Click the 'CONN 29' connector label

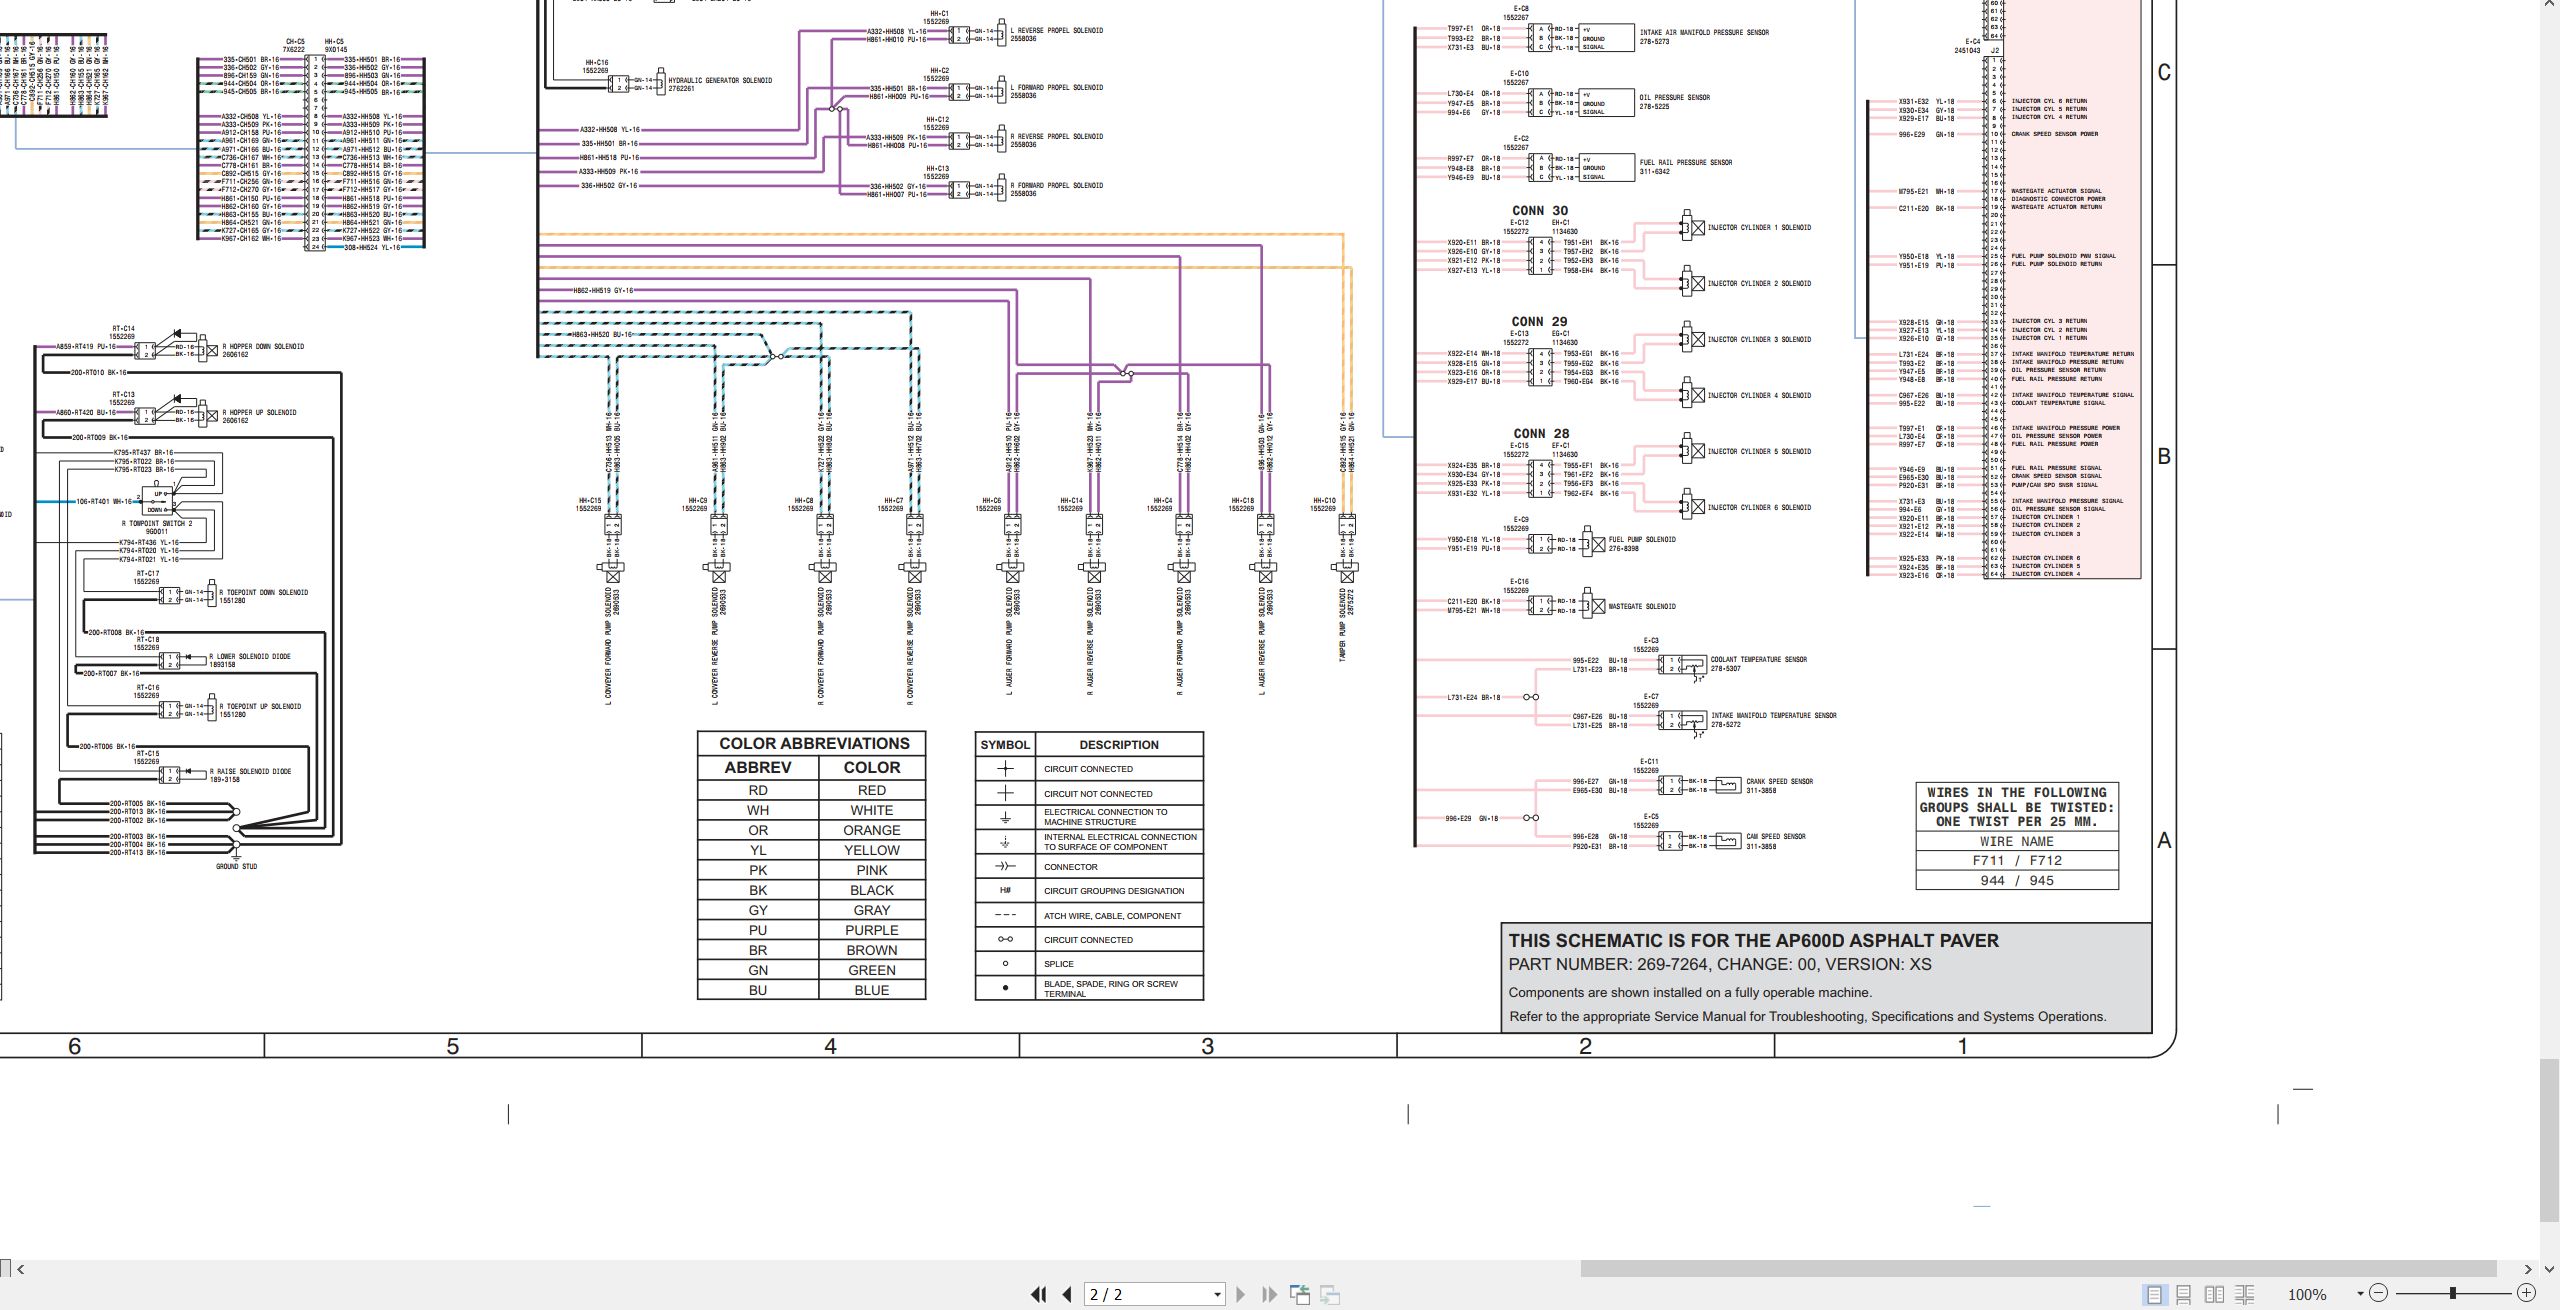1540,322
